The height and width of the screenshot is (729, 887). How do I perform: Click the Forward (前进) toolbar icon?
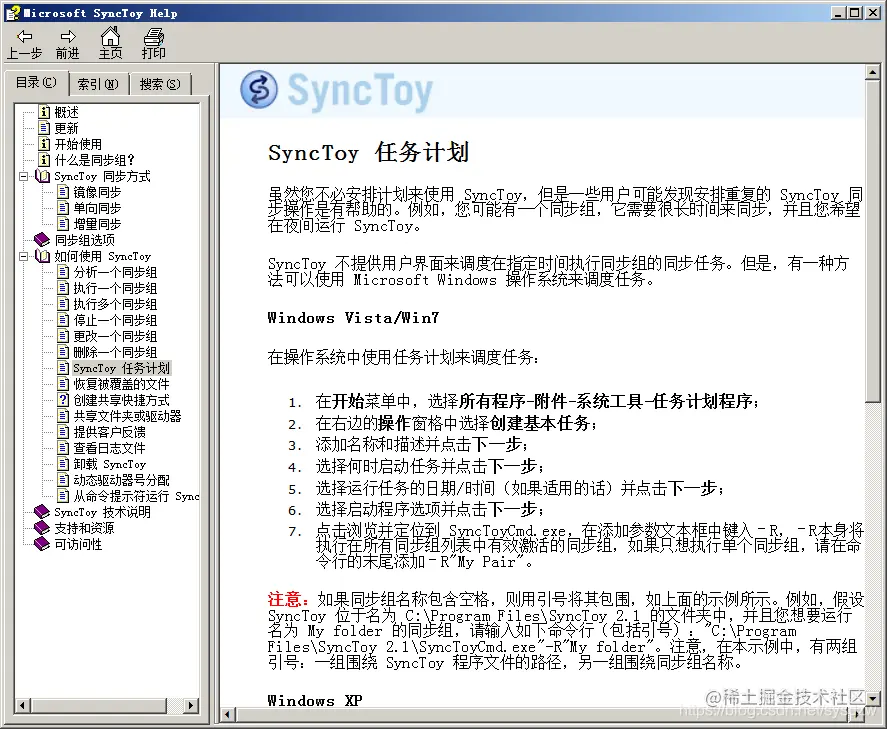pyautogui.click(x=68, y=37)
